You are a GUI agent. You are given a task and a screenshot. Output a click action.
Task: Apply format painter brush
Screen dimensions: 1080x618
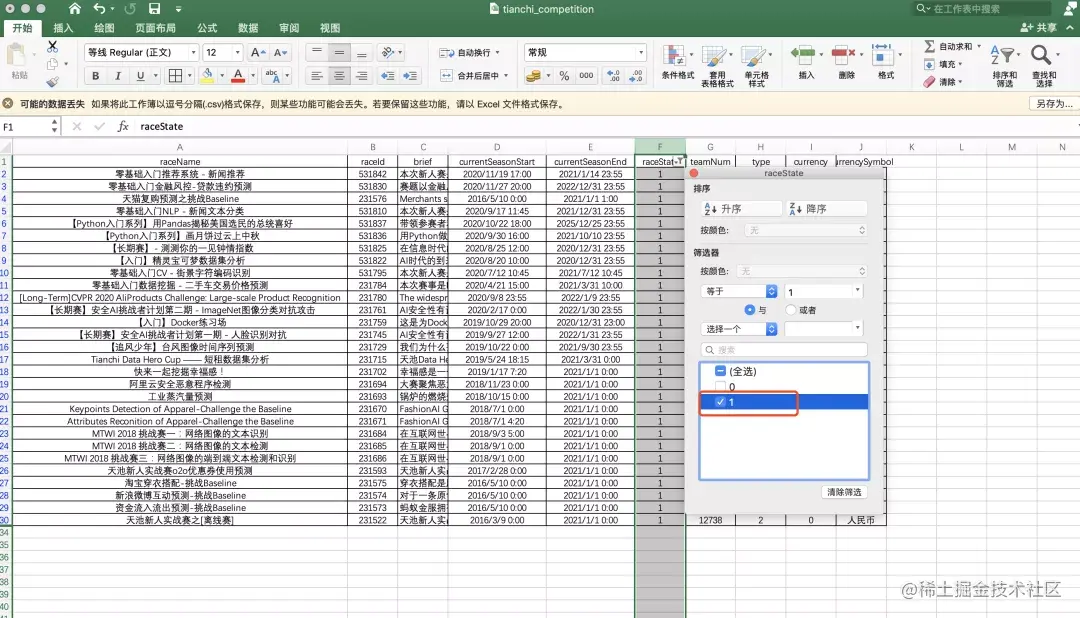(x=52, y=81)
